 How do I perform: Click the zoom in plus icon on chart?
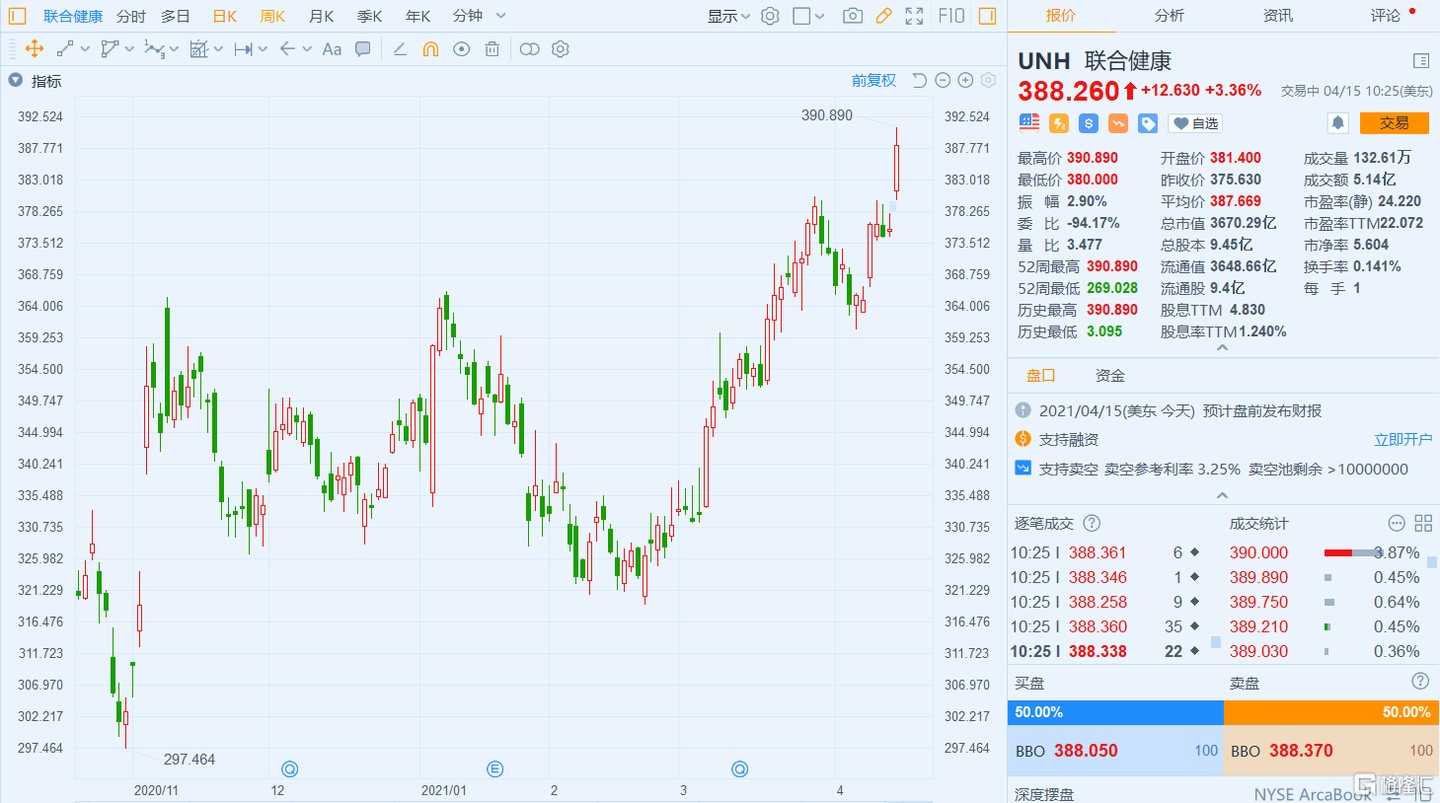pyautogui.click(x=965, y=81)
